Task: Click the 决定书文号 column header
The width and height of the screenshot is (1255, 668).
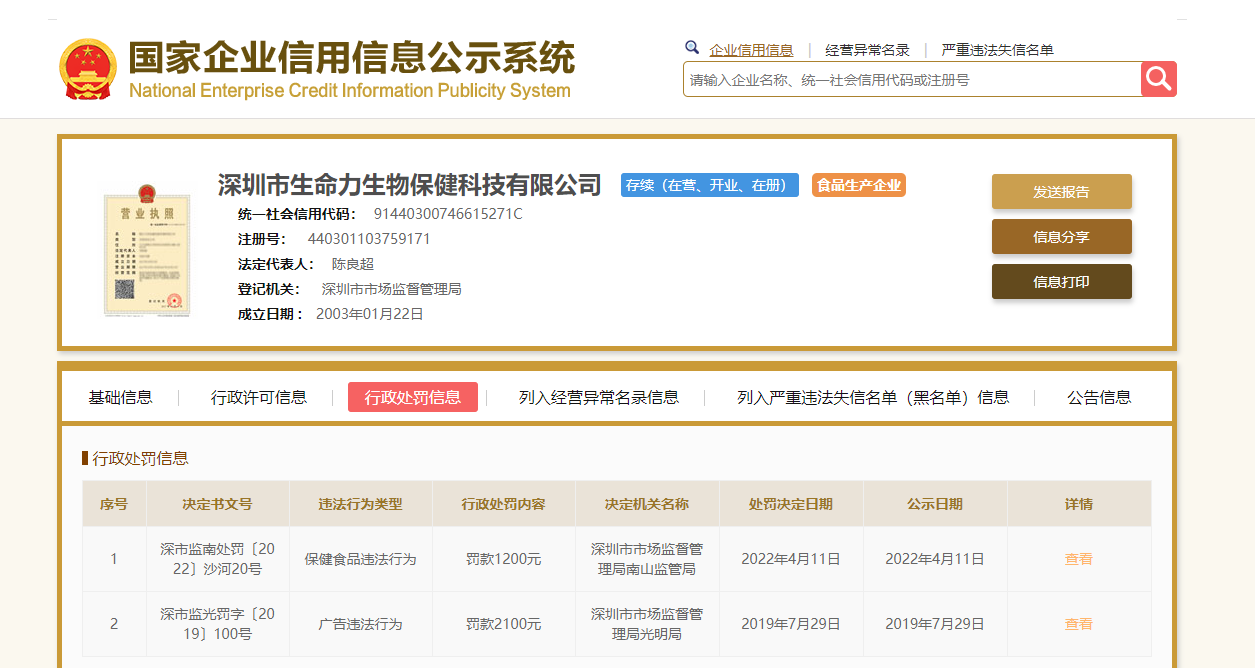Action: tap(218, 504)
